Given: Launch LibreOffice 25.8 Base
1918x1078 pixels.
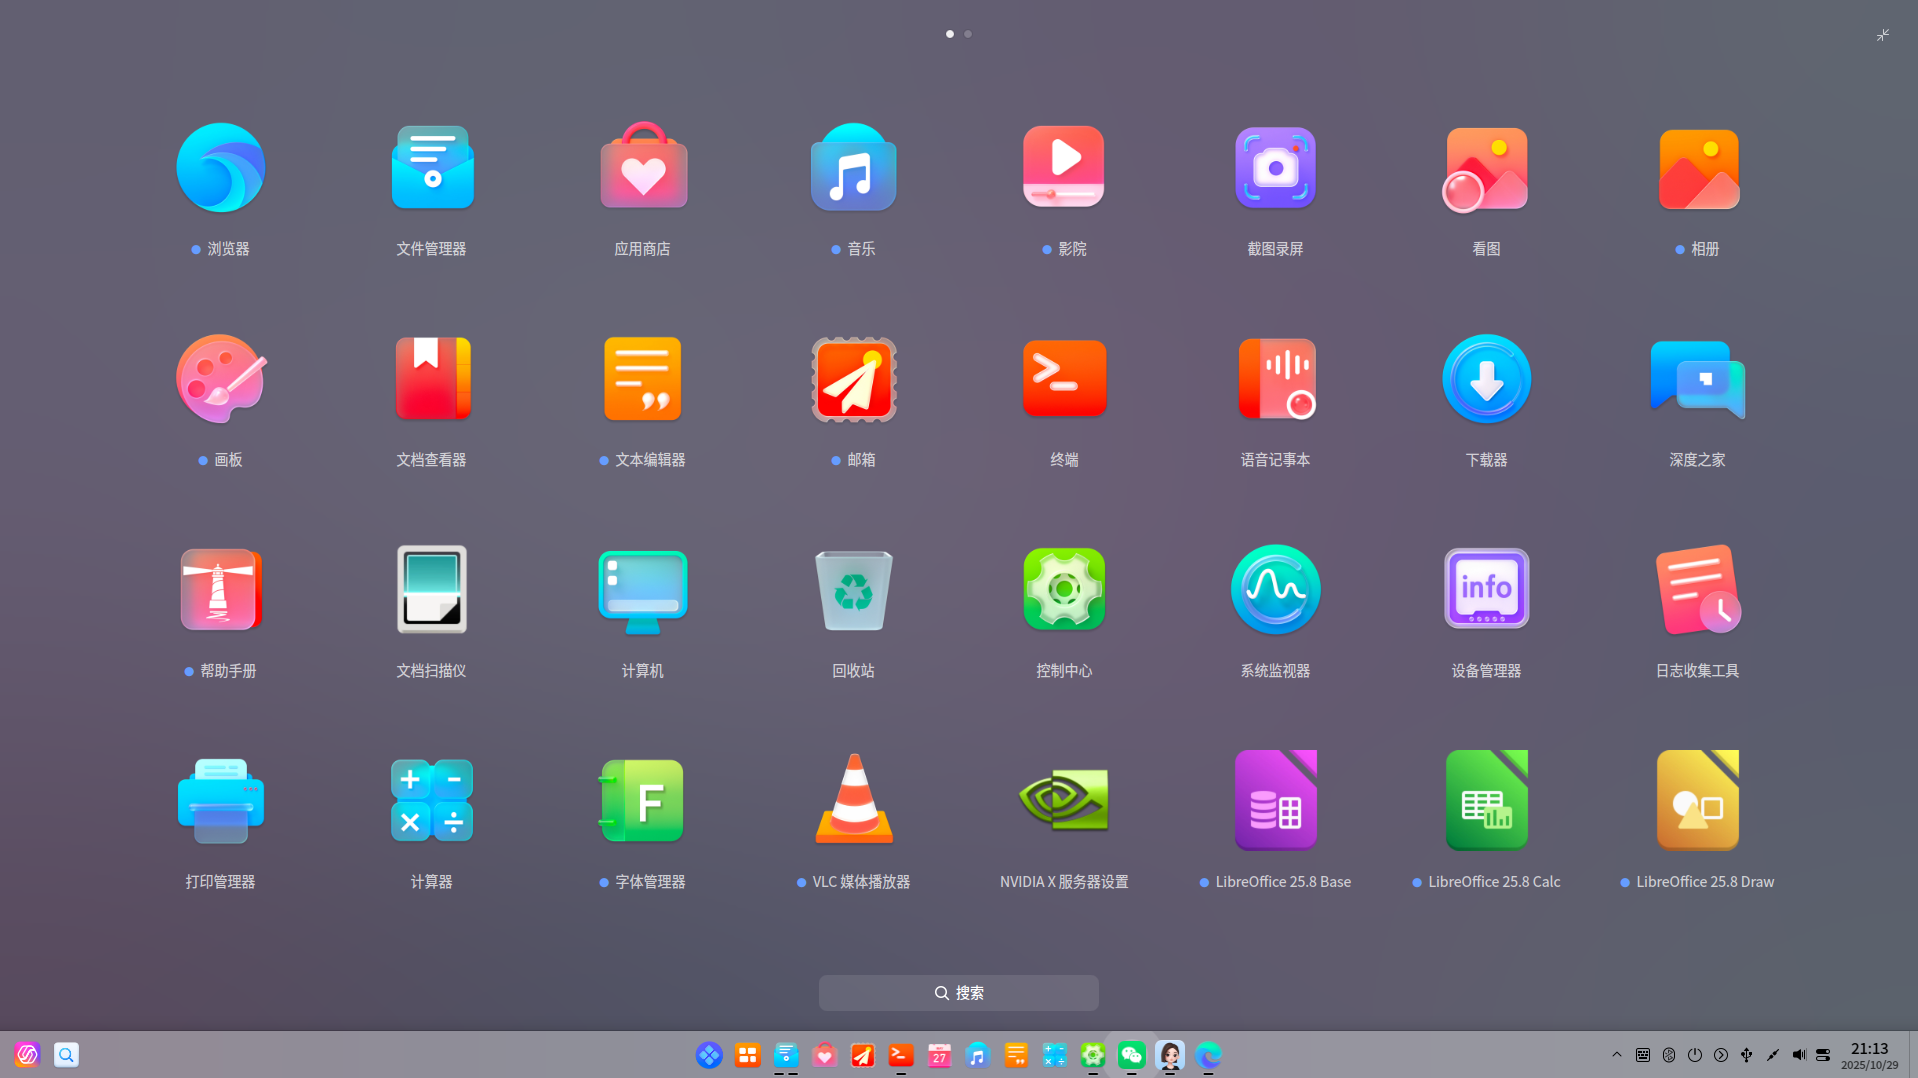Looking at the screenshot, I should point(1275,800).
